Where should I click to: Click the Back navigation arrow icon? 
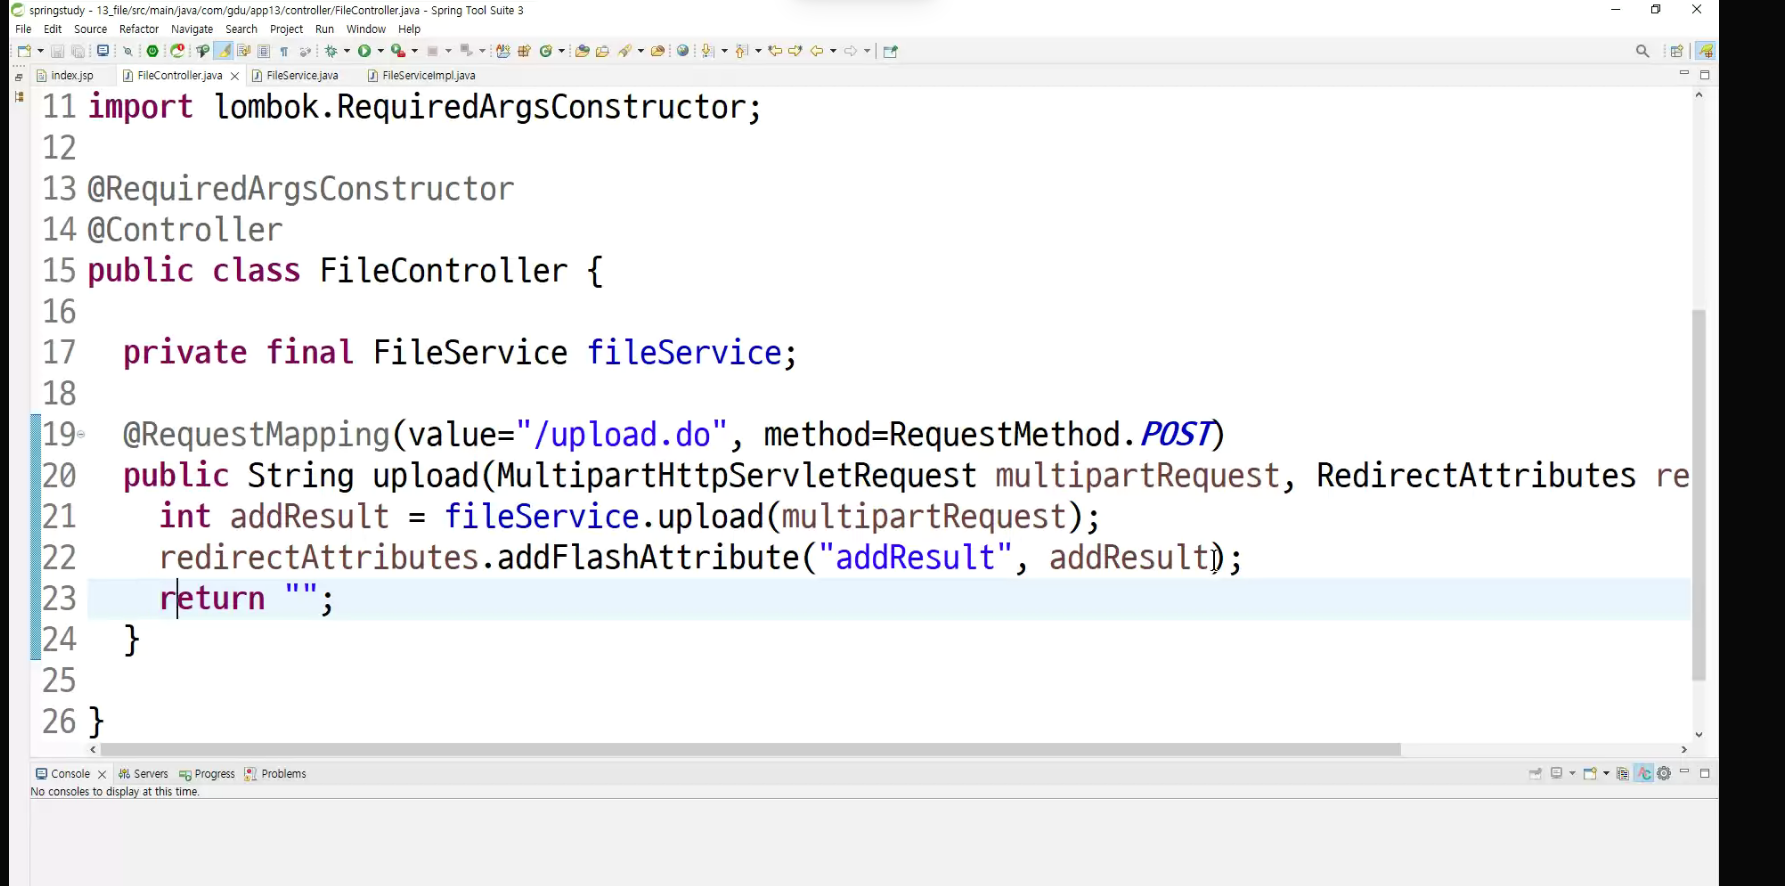[x=817, y=51]
